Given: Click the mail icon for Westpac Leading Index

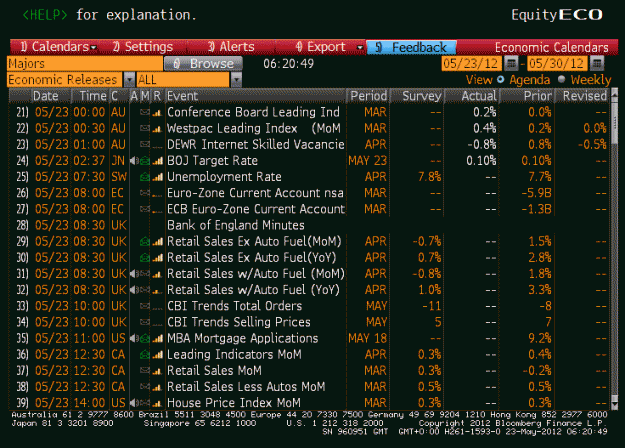Looking at the screenshot, I should tap(145, 128).
